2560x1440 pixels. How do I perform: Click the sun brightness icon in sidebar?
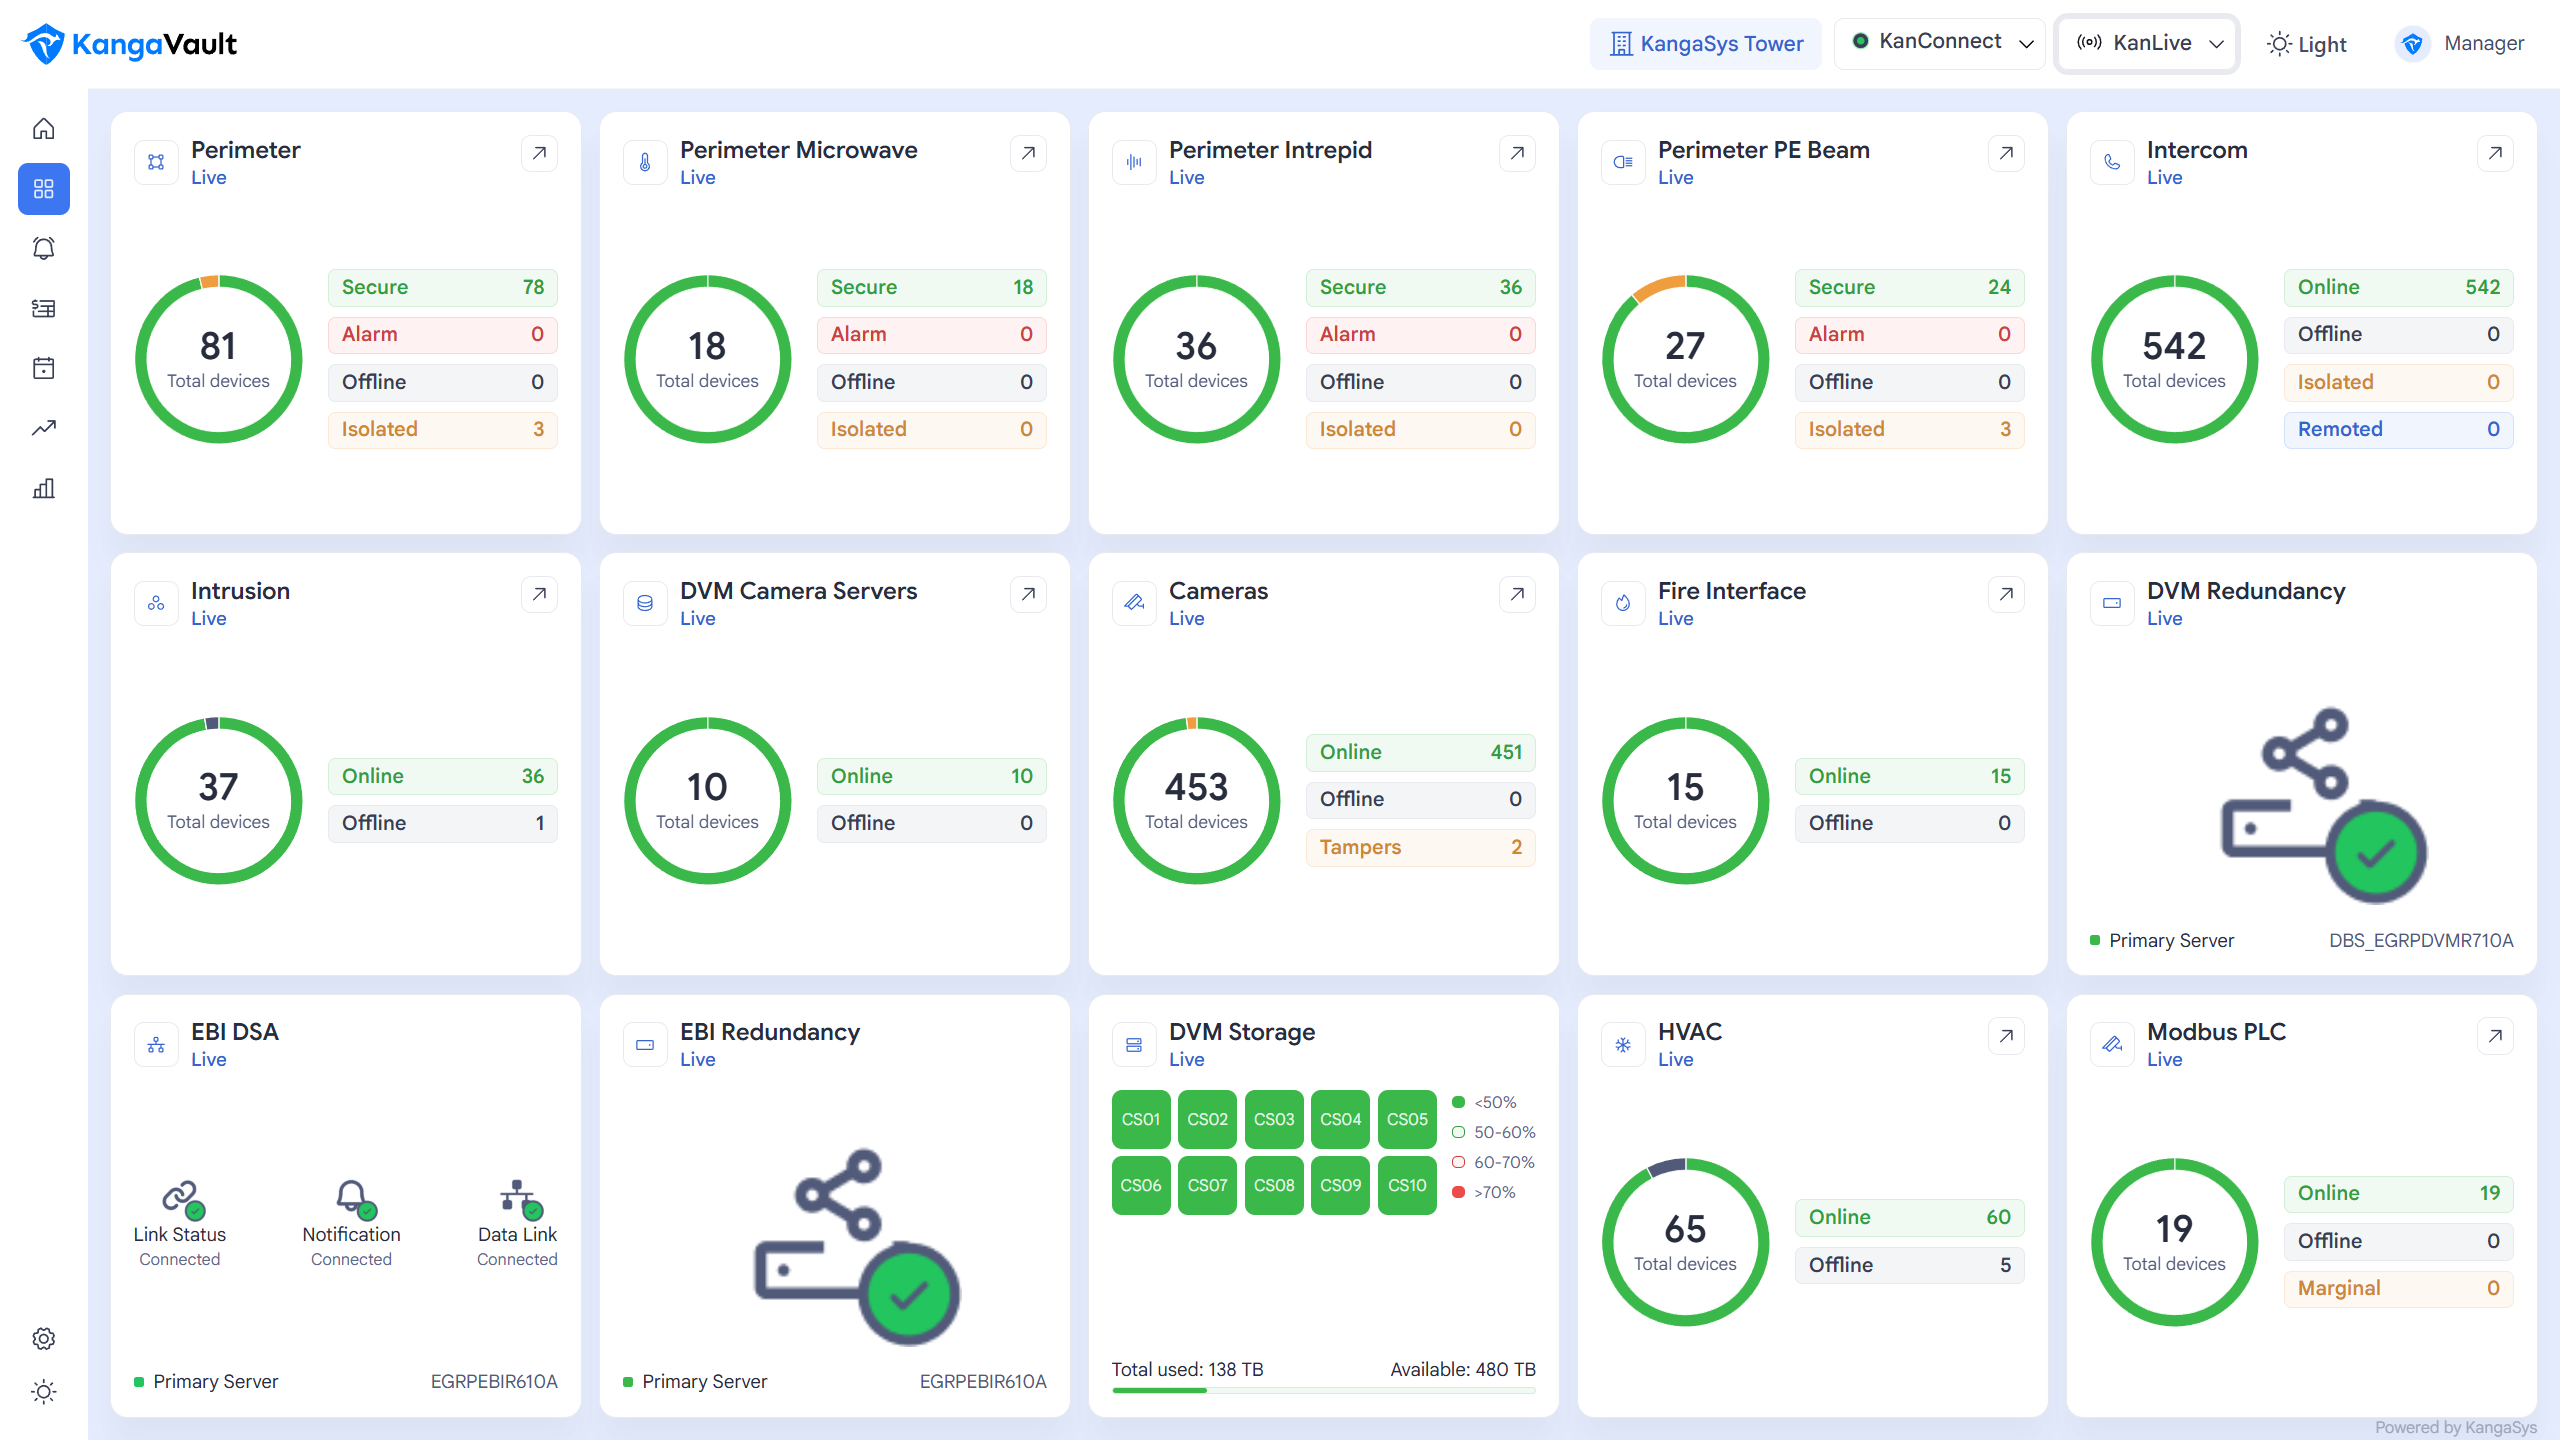coord(44,1392)
